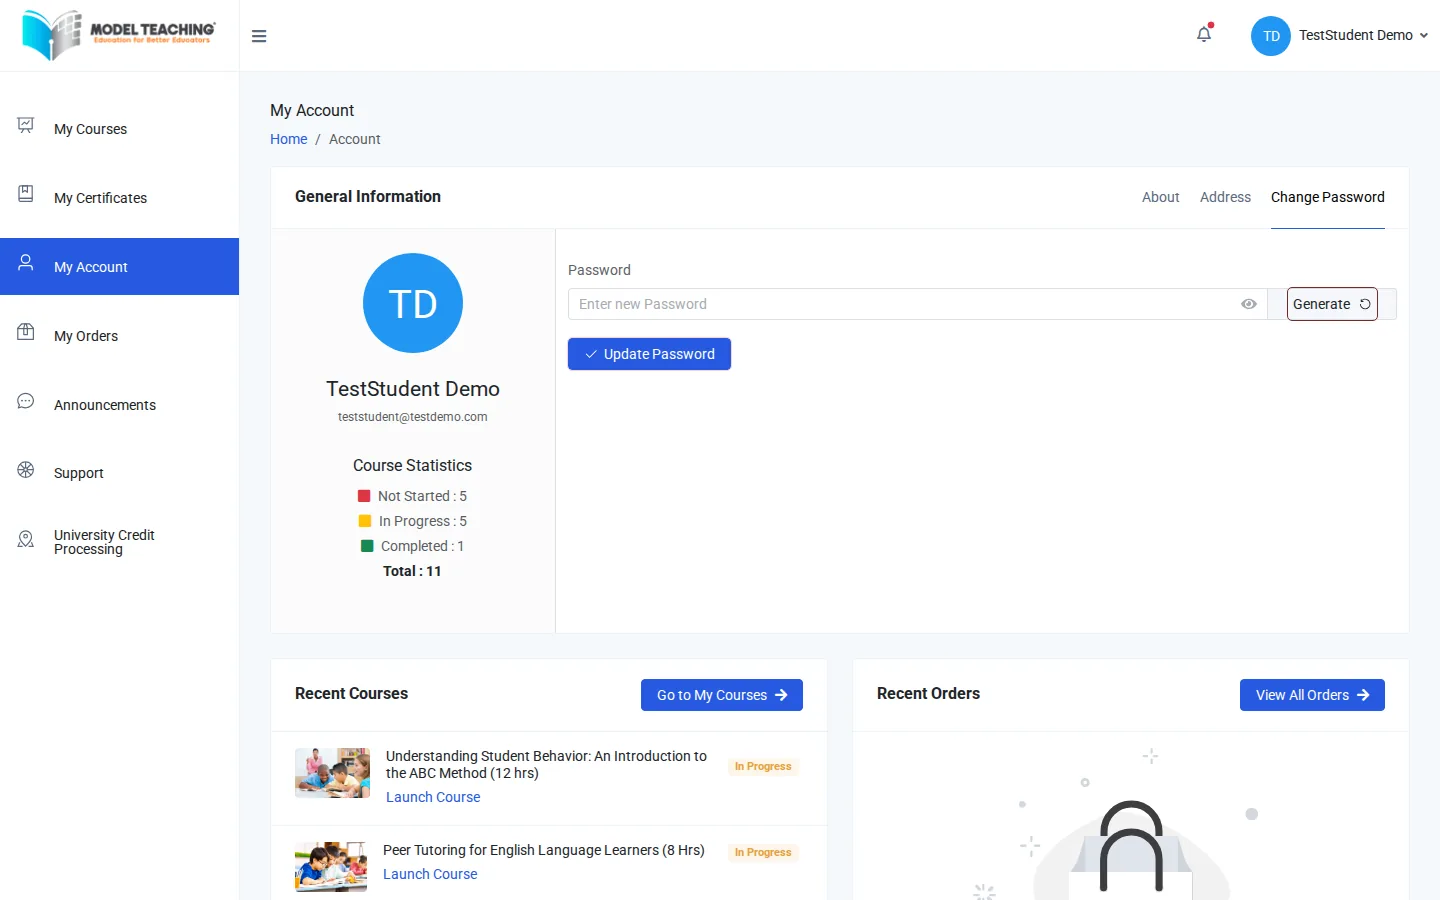Click the green Completed swatch
The width and height of the screenshot is (1440, 900).
pos(367,546)
